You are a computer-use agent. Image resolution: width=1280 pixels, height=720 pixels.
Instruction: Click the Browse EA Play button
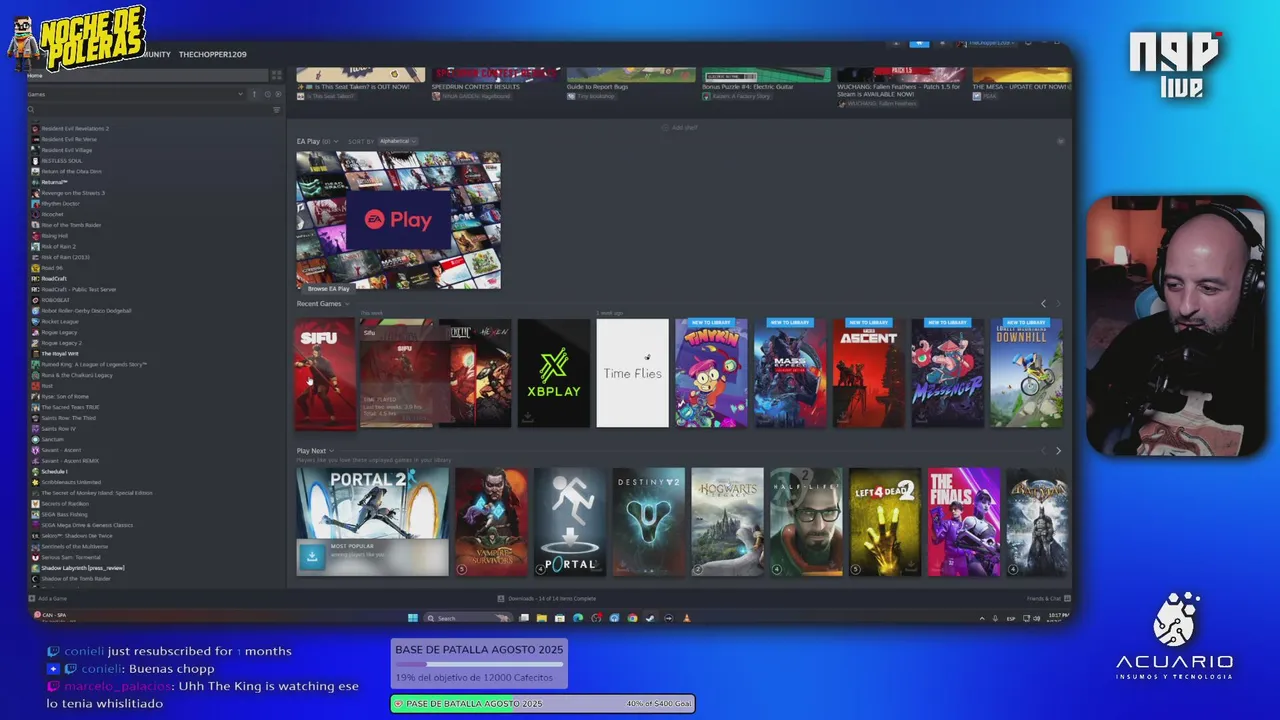click(x=328, y=288)
